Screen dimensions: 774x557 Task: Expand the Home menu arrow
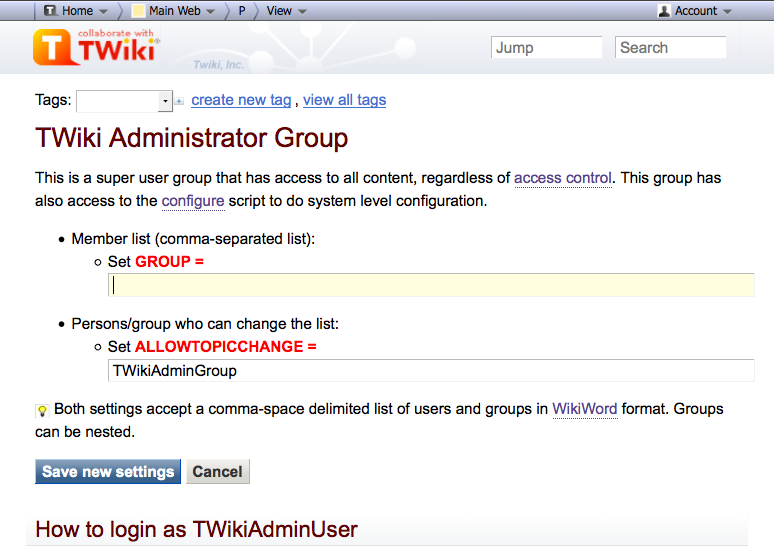point(102,12)
